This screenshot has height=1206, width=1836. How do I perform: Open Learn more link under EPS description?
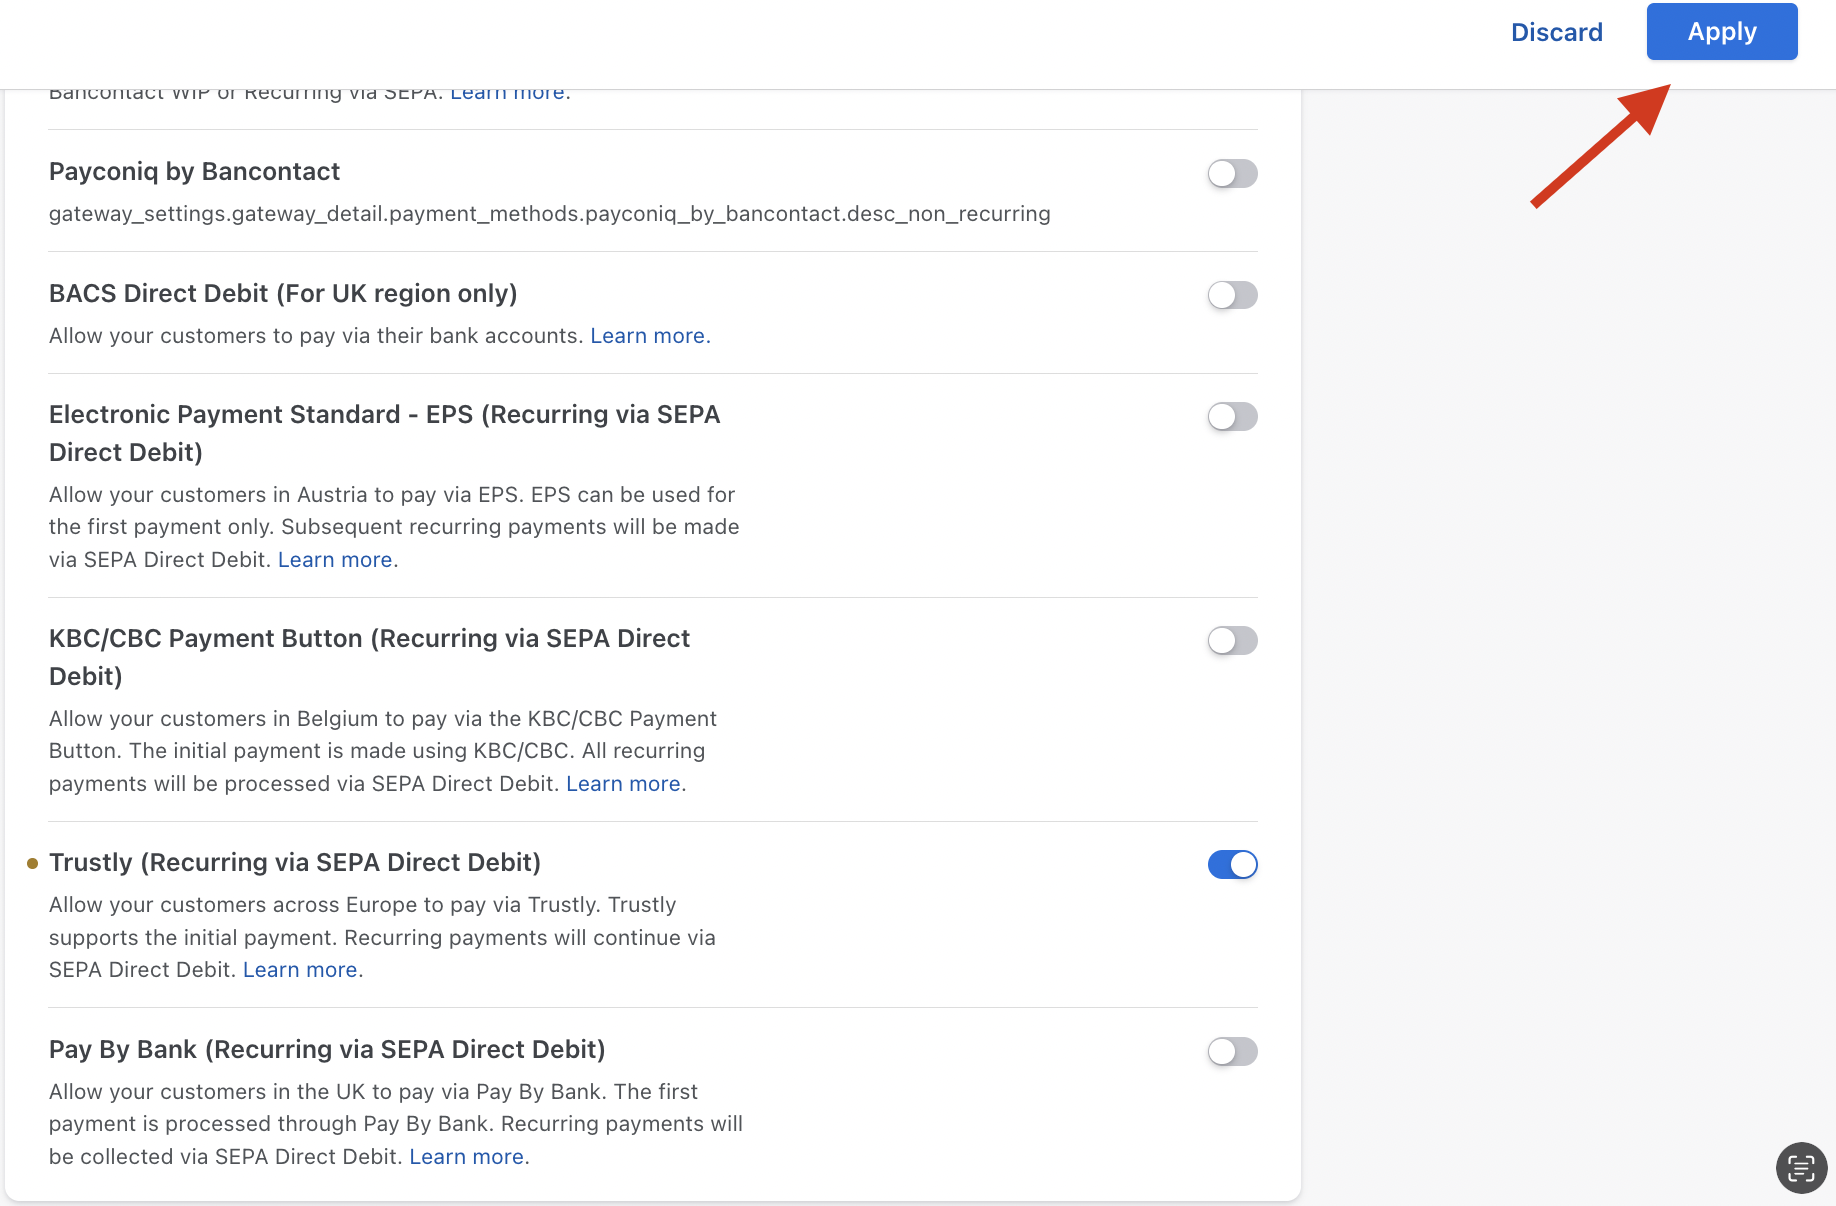(x=335, y=560)
